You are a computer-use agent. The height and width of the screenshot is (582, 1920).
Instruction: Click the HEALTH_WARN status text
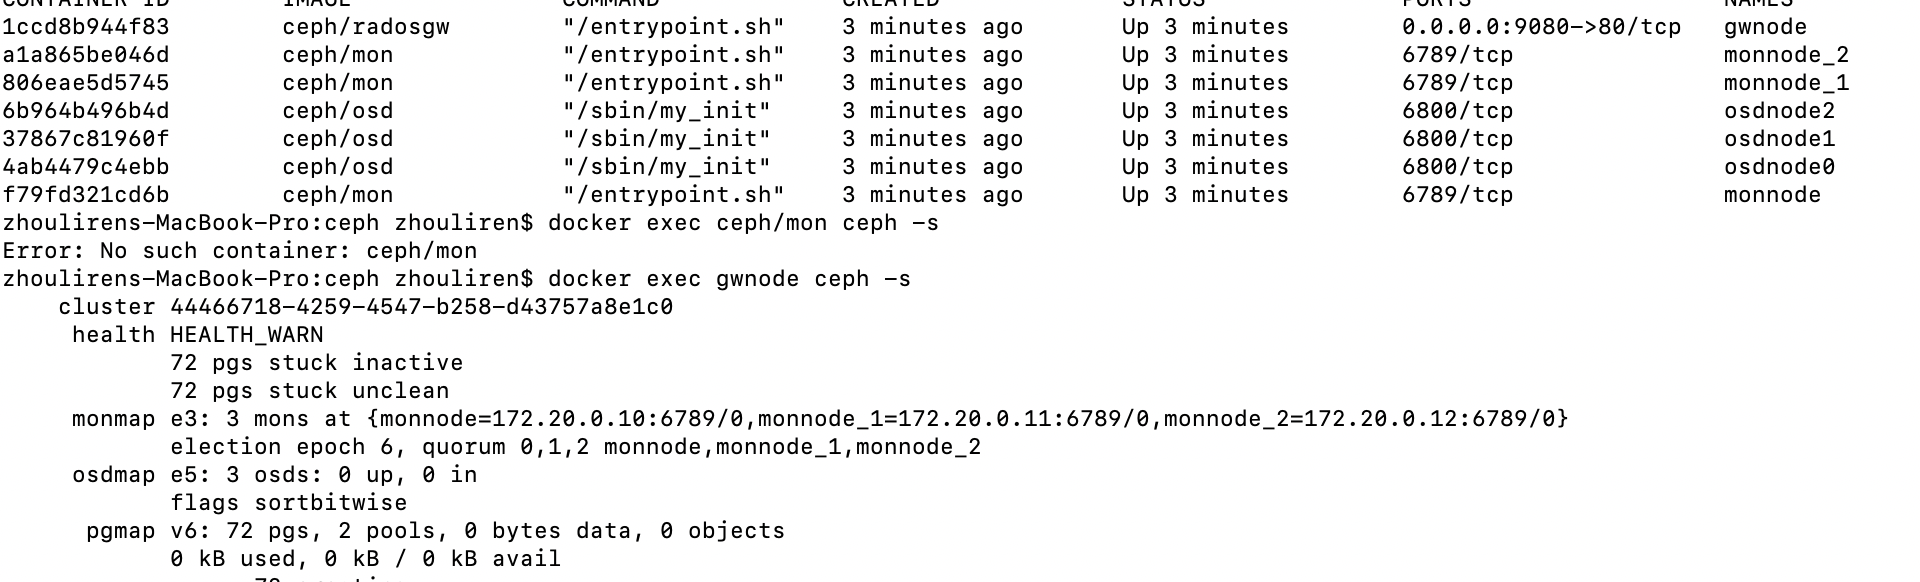[246, 335]
